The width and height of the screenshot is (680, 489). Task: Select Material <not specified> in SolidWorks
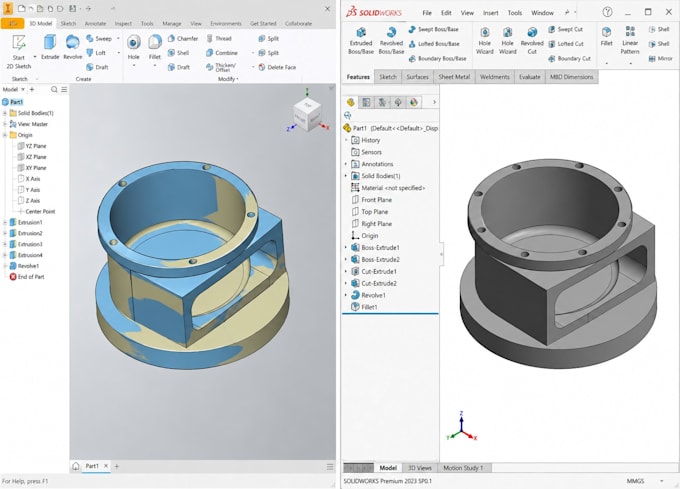click(x=388, y=188)
